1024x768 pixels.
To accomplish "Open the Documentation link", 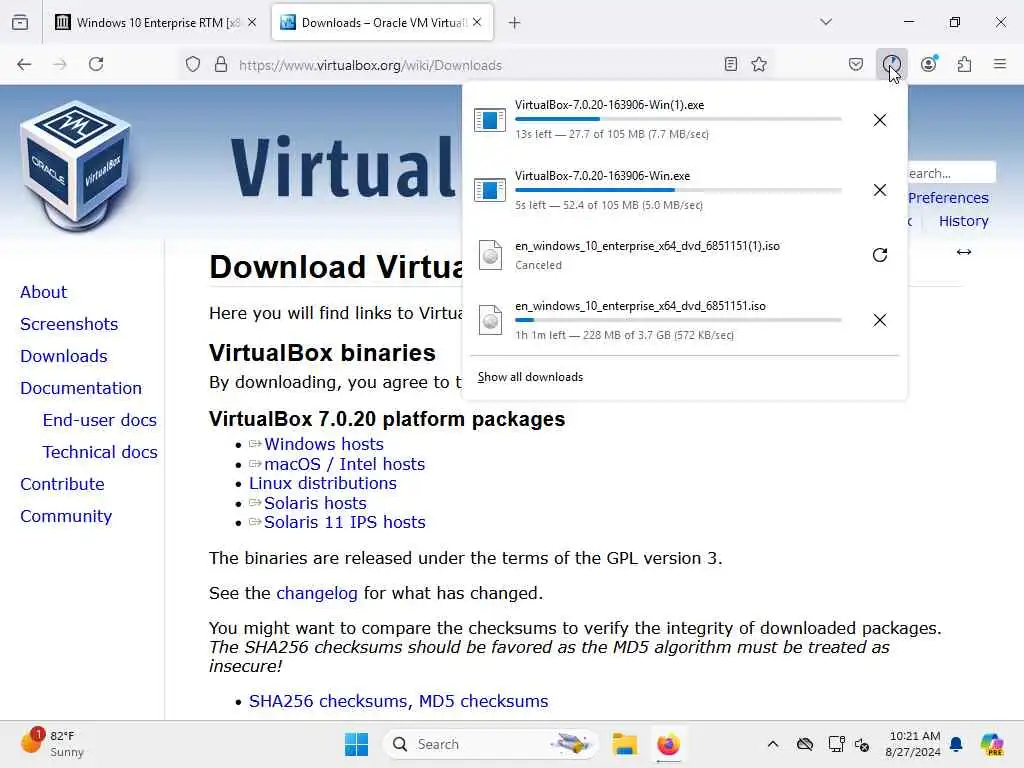I will [x=81, y=388].
